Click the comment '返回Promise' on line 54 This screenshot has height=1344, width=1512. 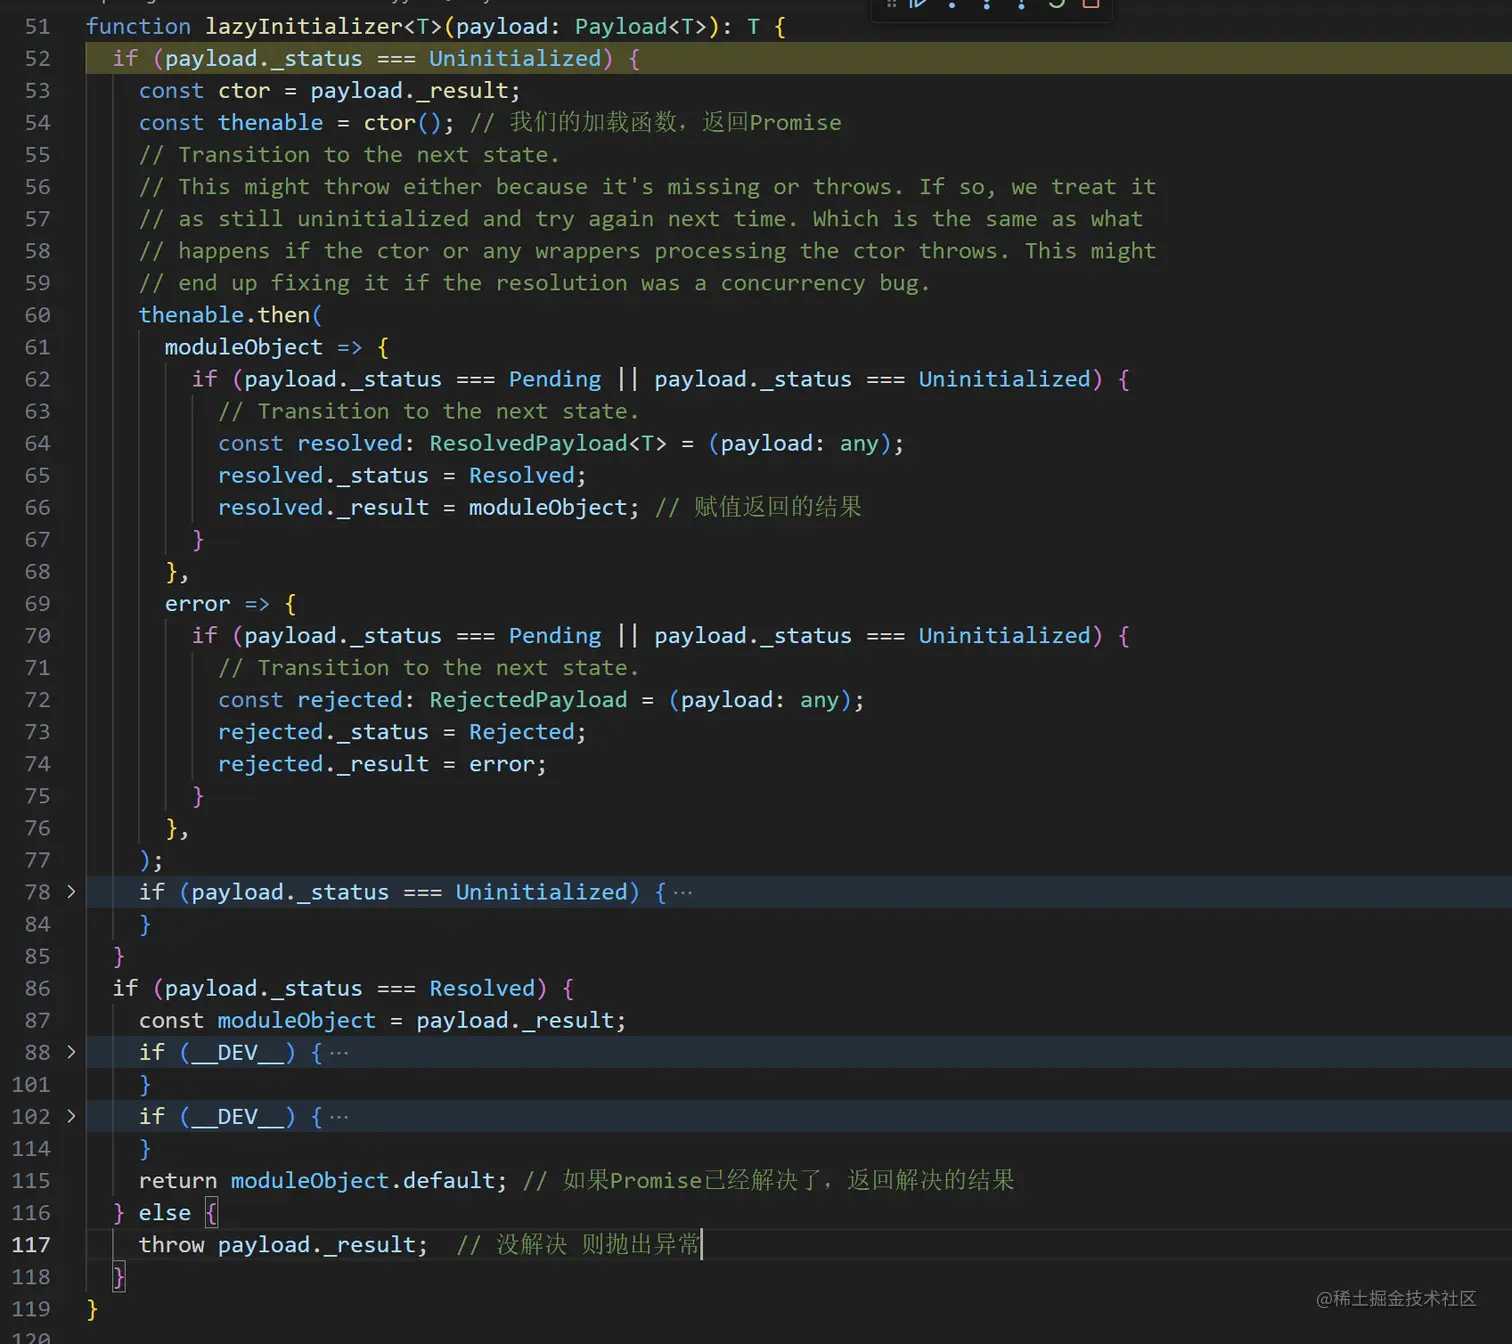pos(771,123)
